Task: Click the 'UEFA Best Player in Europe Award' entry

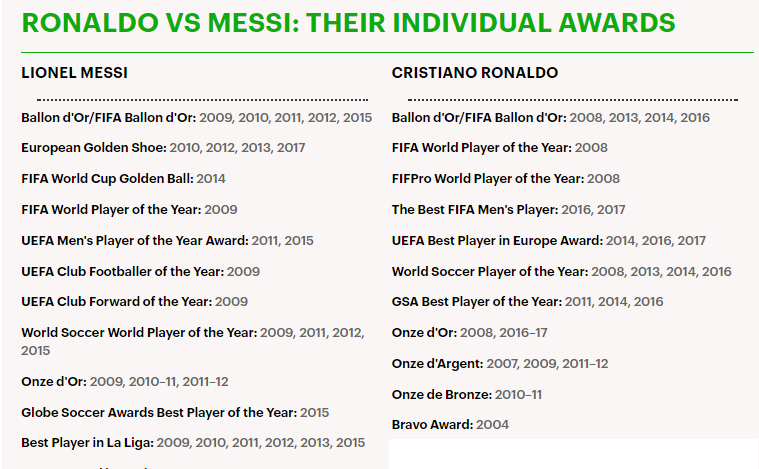Action: 497,240
